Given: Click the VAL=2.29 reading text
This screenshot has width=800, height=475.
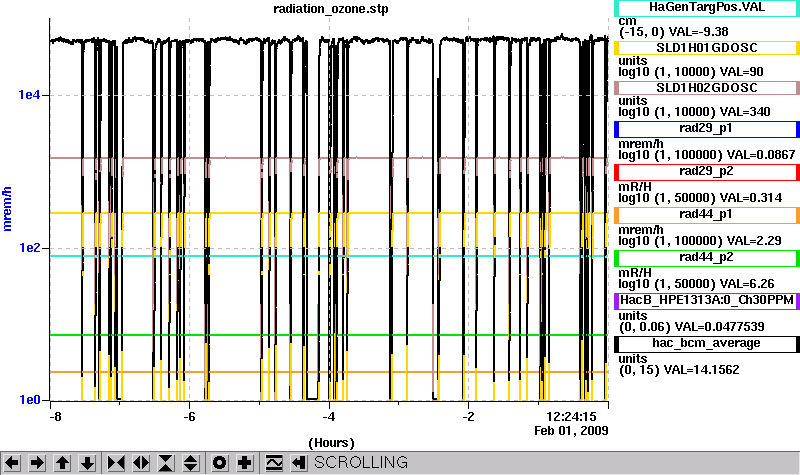Looking at the screenshot, I should click(x=754, y=241).
